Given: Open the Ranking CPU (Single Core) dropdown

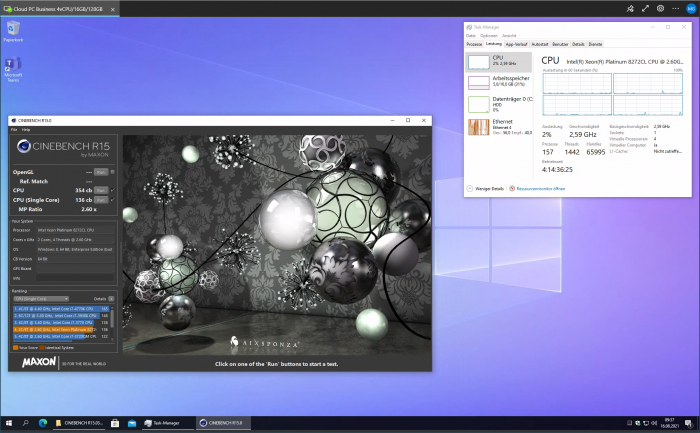Looking at the screenshot, I should point(41,299).
